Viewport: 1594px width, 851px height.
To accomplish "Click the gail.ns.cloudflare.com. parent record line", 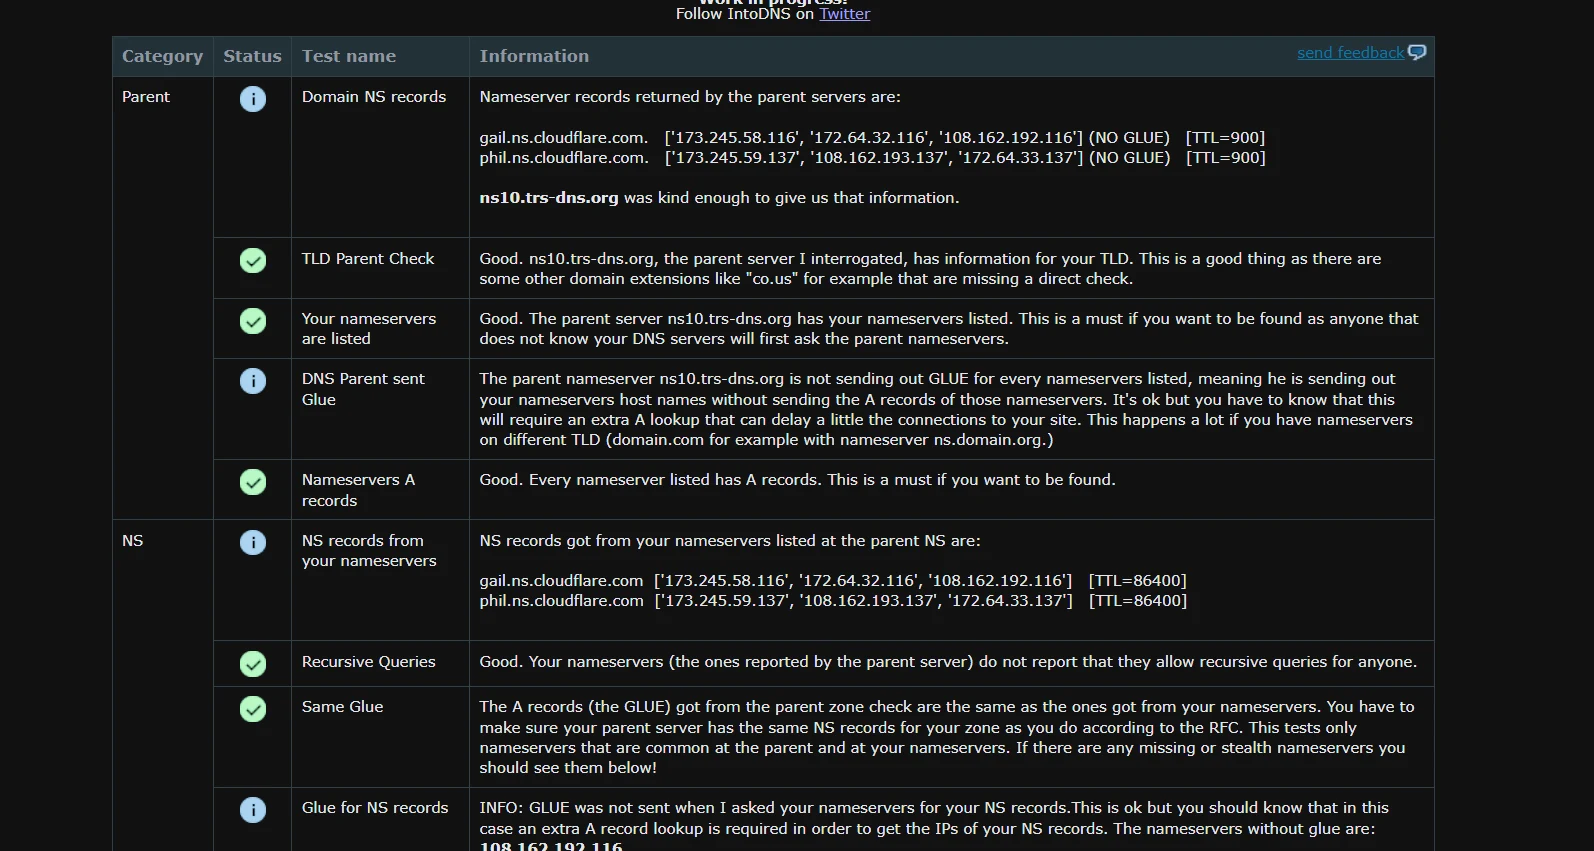I will pos(872,138).
